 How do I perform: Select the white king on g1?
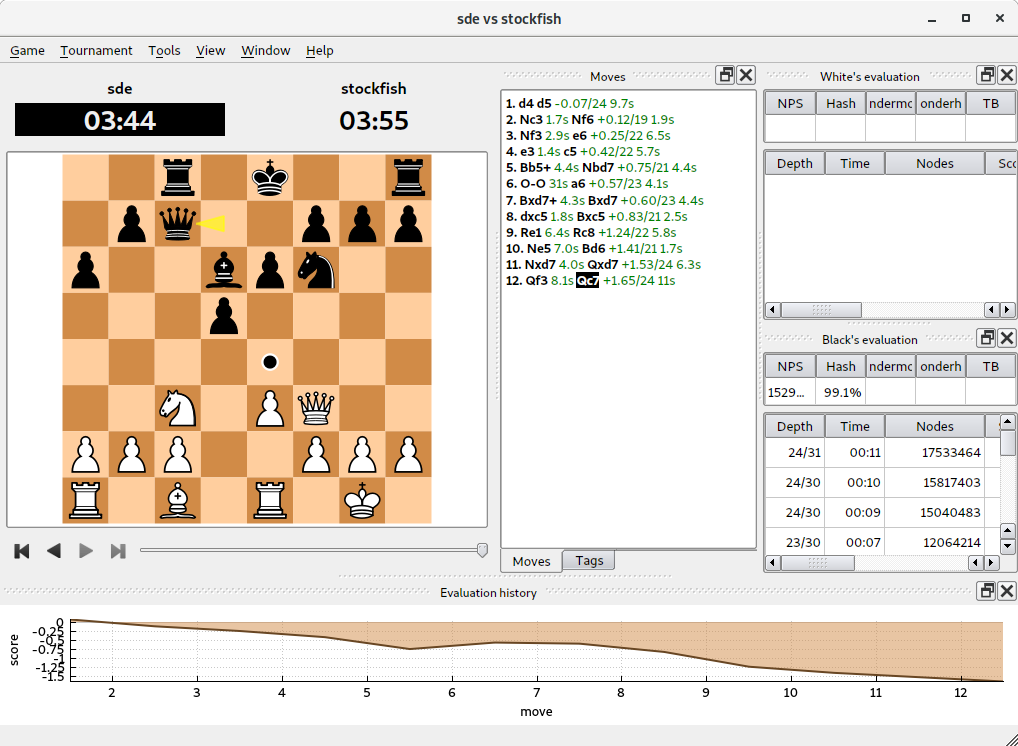point(362,501)
